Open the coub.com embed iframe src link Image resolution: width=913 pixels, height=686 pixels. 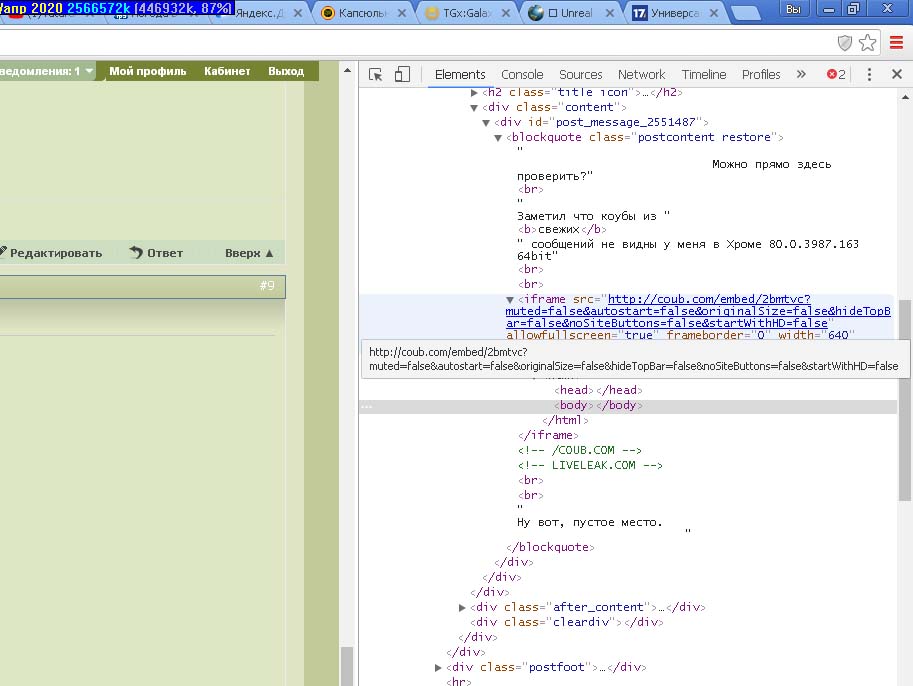pos(708,299)
